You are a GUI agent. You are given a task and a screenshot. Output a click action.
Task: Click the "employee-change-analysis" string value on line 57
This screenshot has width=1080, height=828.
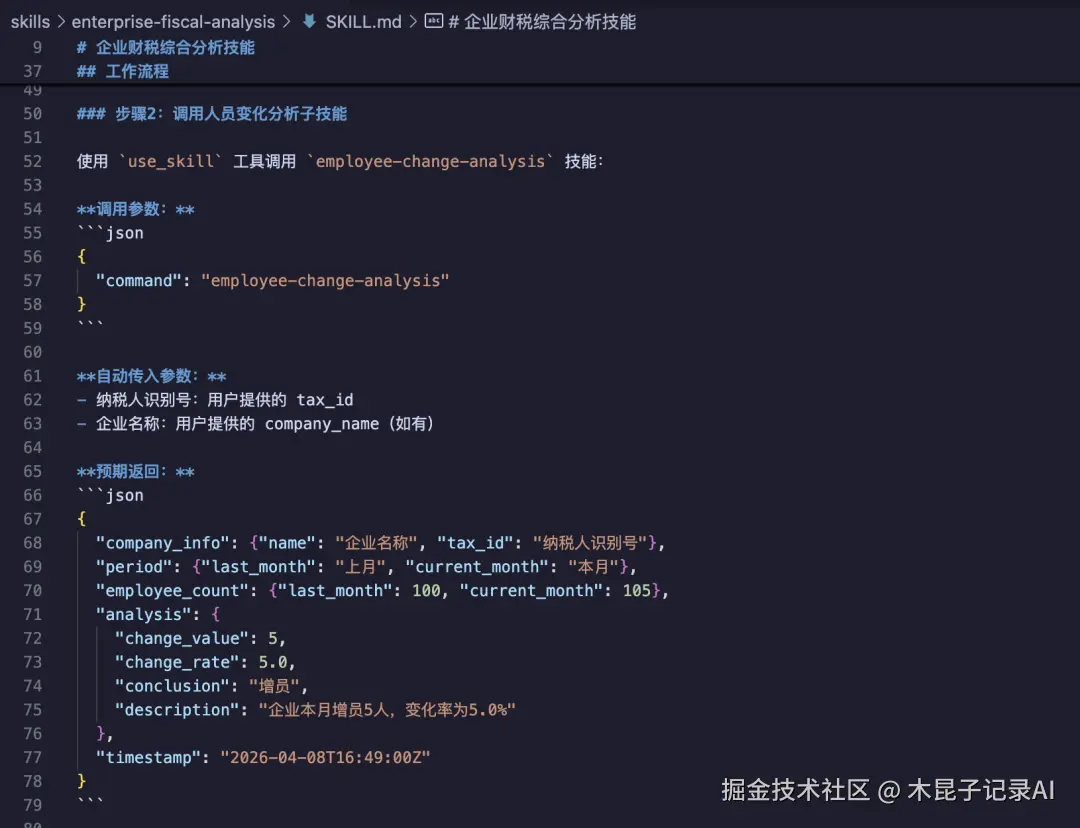pyautogui.click(x=325, y=280)
